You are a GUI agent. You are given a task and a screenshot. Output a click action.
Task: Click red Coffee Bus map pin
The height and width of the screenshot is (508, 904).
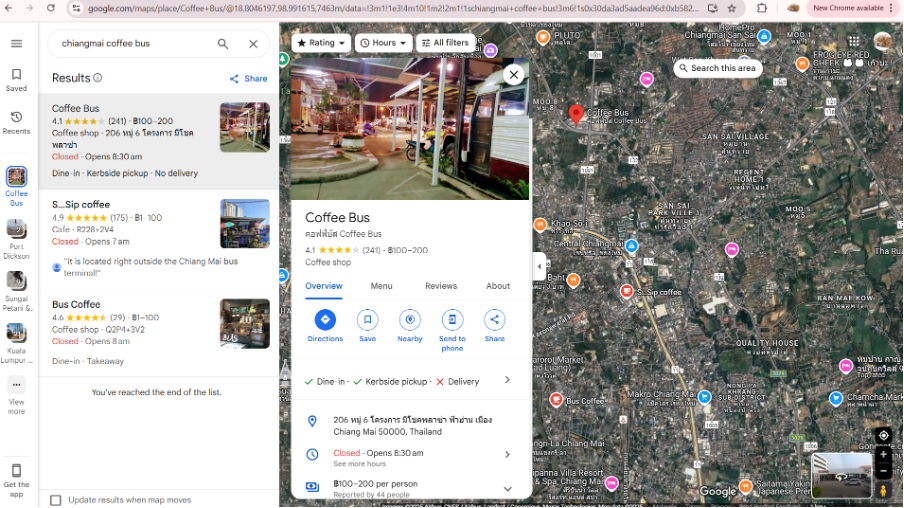[x=576, y=115]
